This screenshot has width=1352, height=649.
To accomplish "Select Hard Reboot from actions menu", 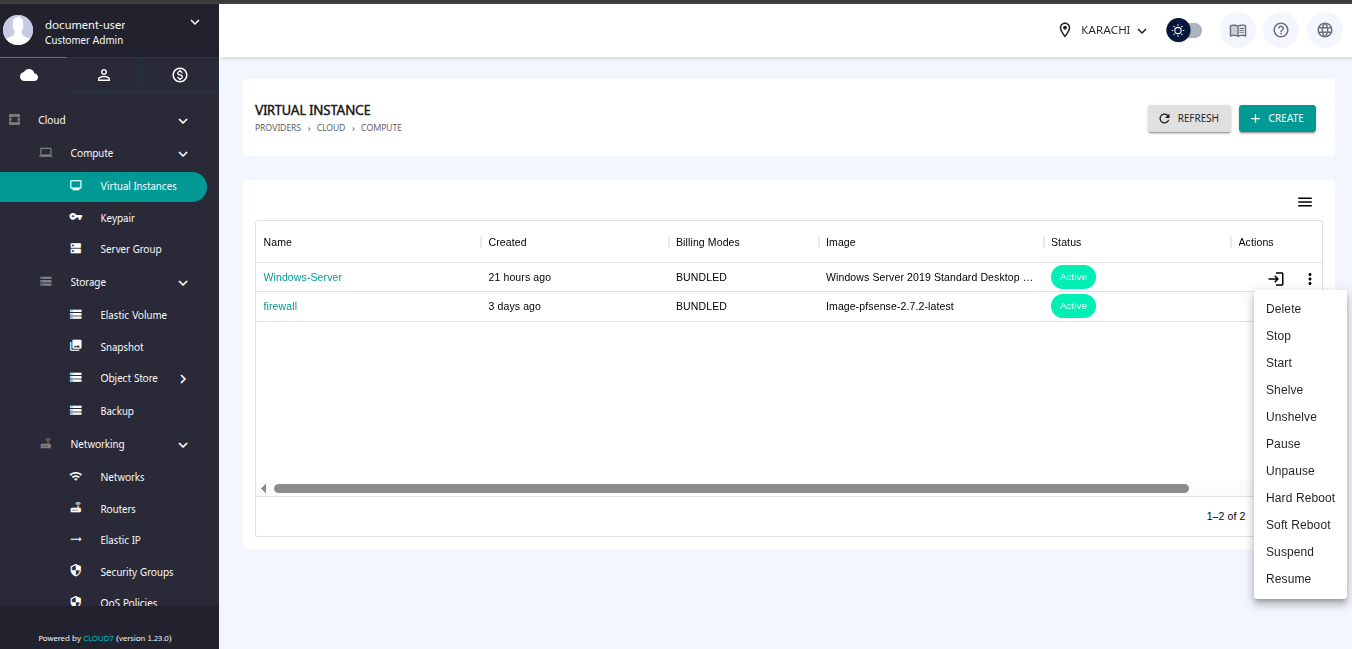I will 1300,498.
